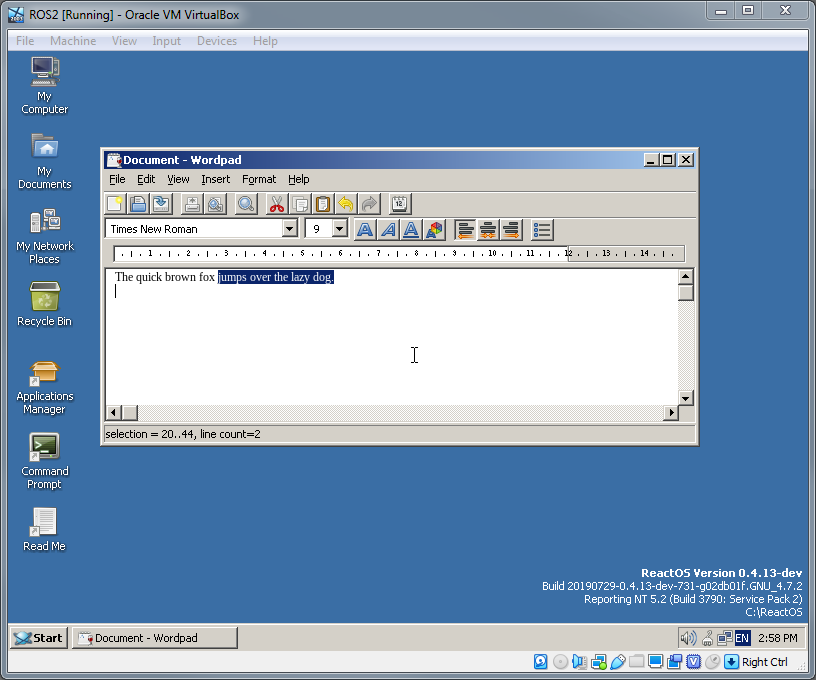Center align the text

pyautogui.click(x=488, y=229)
